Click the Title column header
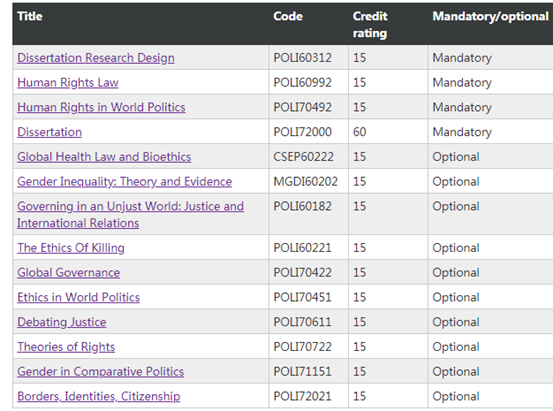The image size is (553, 411). point(30,16)
